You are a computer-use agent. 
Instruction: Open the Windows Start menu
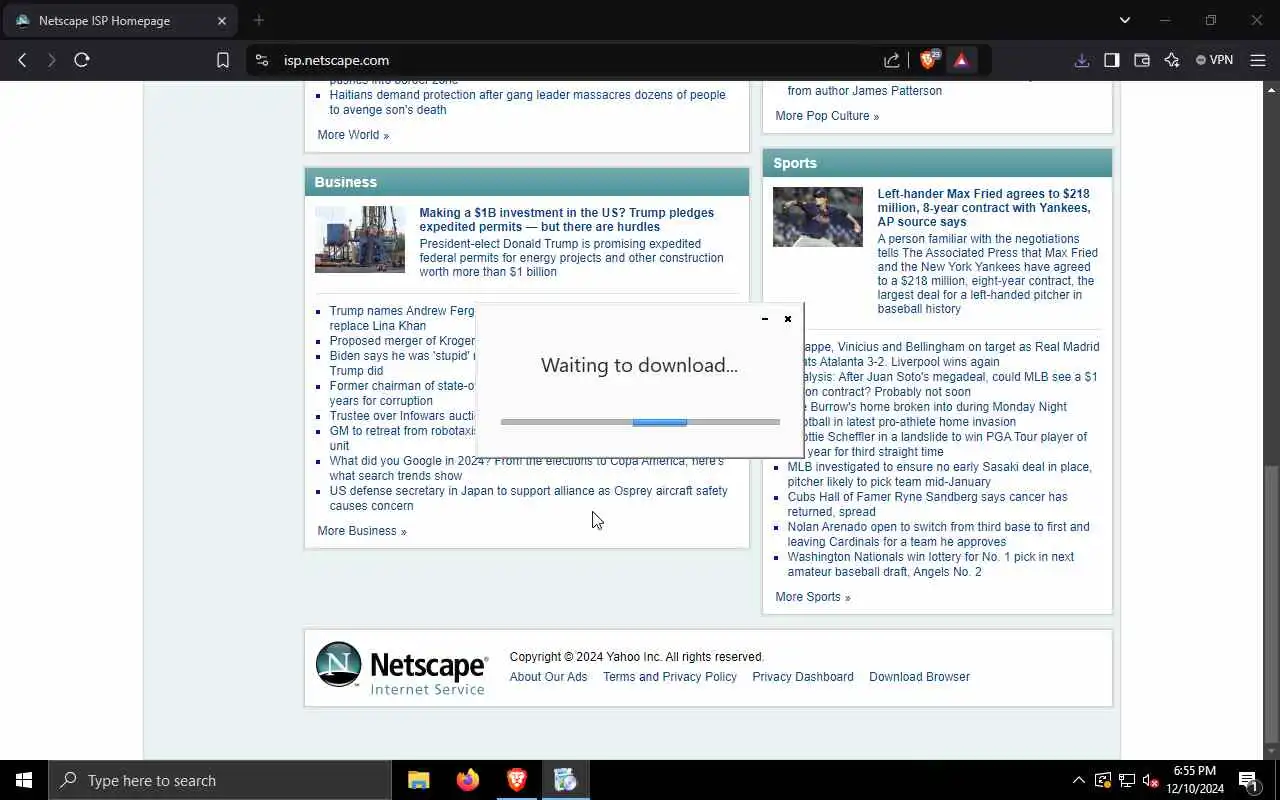(x=24, y=780)
